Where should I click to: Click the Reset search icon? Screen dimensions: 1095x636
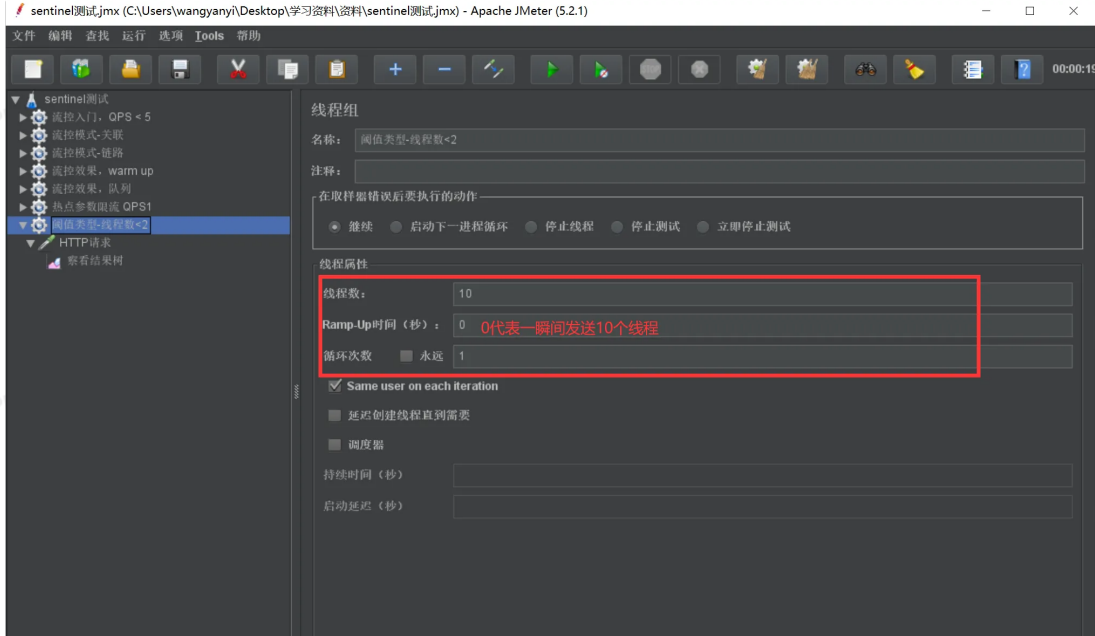pyautogui.click(x=914, y=69)
